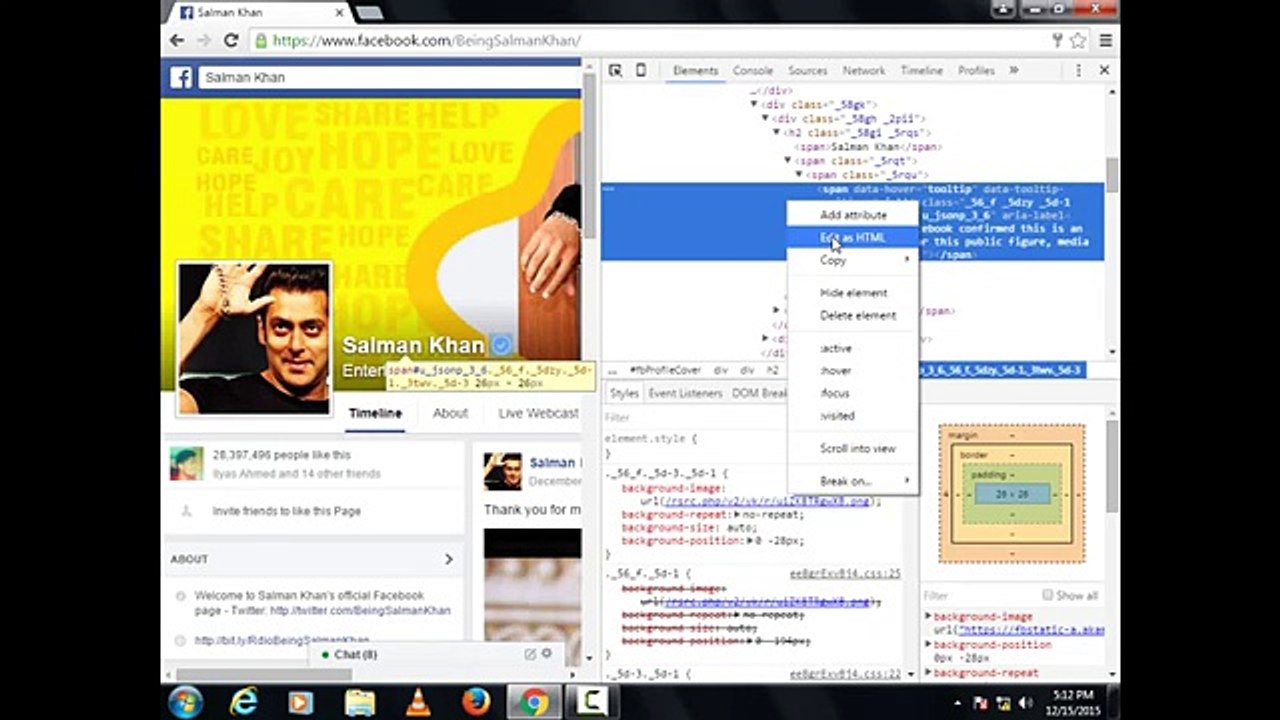Viewport: 1280px width, 720px height.
Task: Click the Facebook logo icon
Action: tap(181, 77)
